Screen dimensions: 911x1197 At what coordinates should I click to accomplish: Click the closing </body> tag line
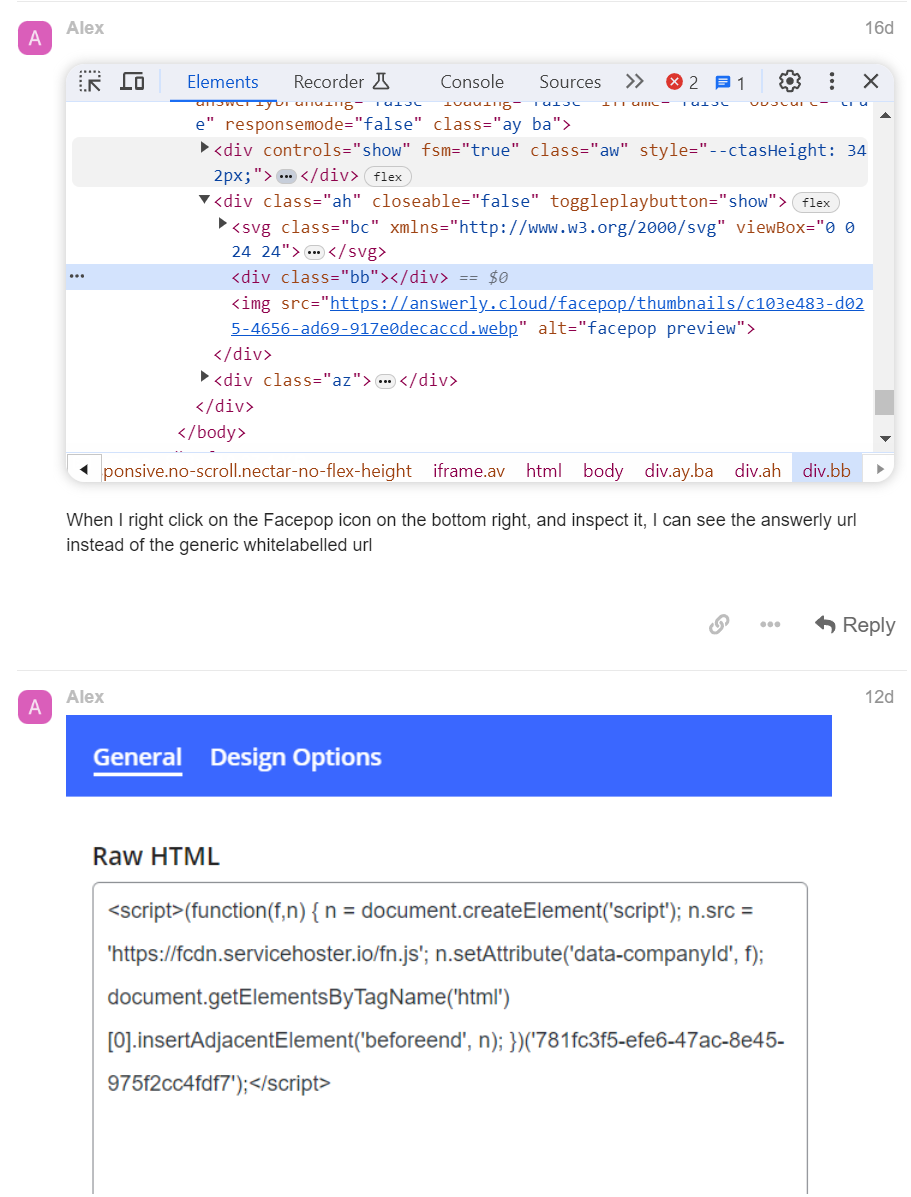pos(212,432)
